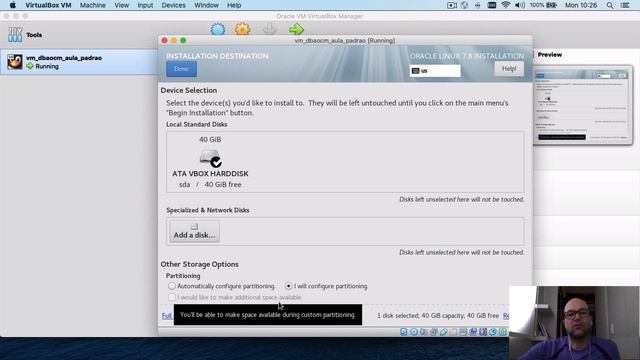Open the Tools icon in VirtualBox Manager

point(15,35)
